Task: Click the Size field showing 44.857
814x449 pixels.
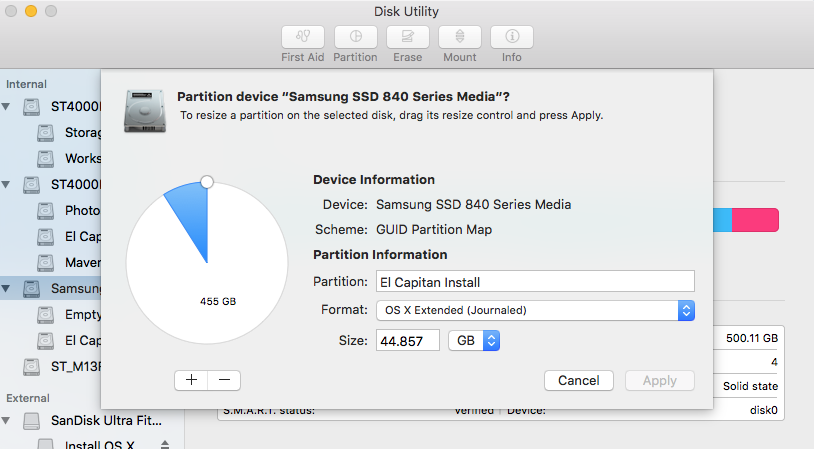Action: (x=408, y=341)
